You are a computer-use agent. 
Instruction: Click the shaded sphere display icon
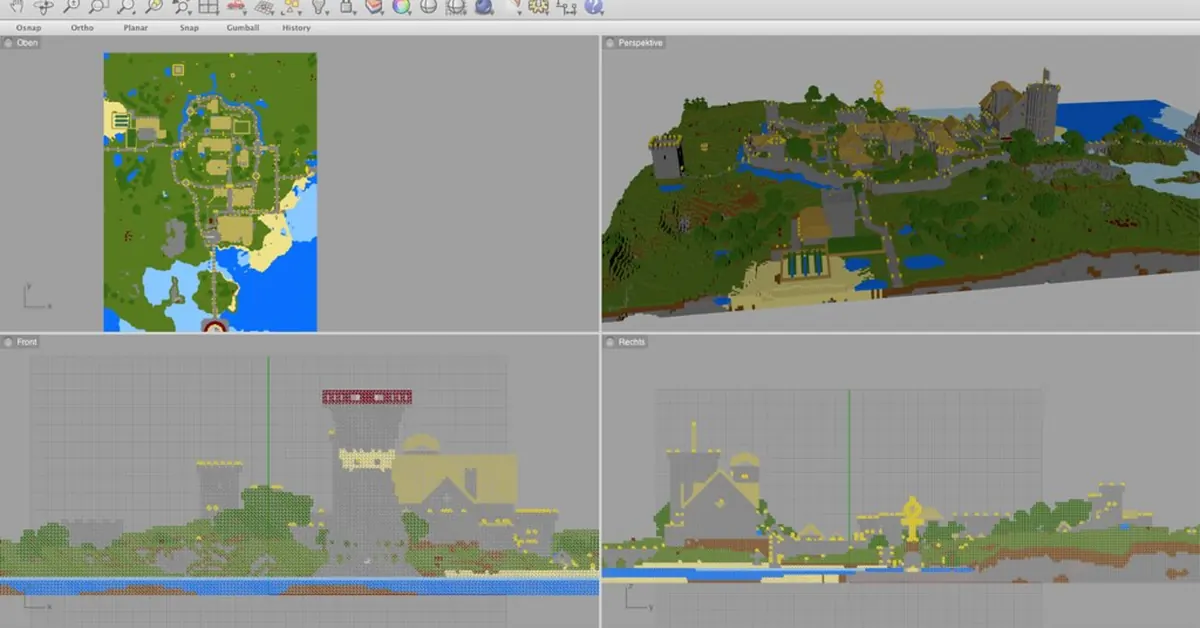point(428,7)
